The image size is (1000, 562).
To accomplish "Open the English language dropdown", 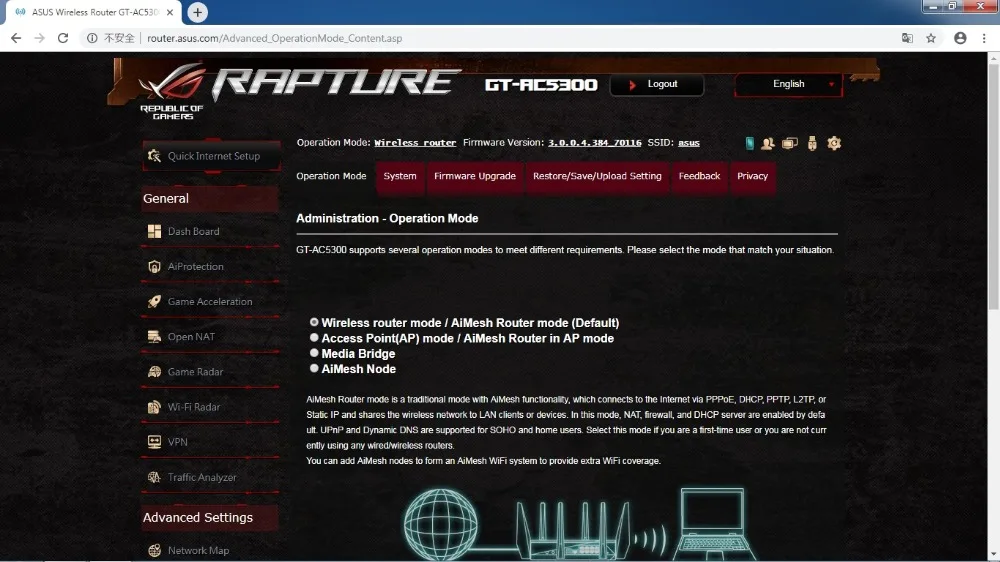I will 788,84.
